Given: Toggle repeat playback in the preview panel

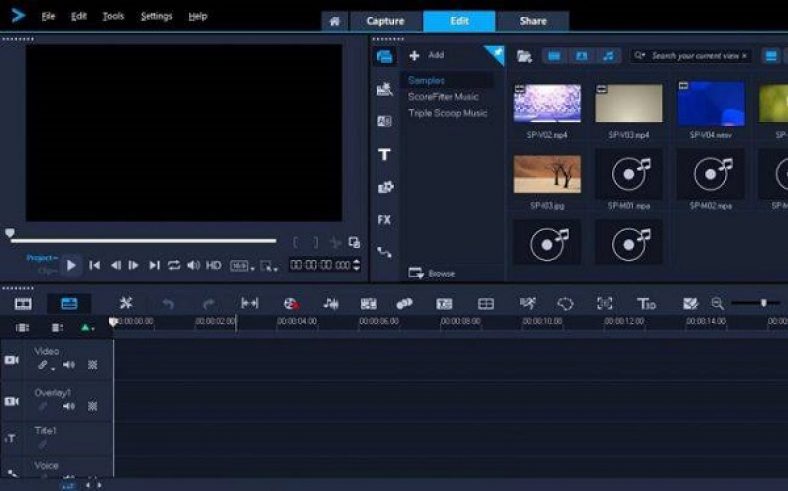Looking at the screenshot, I should [x=174, y=265].
